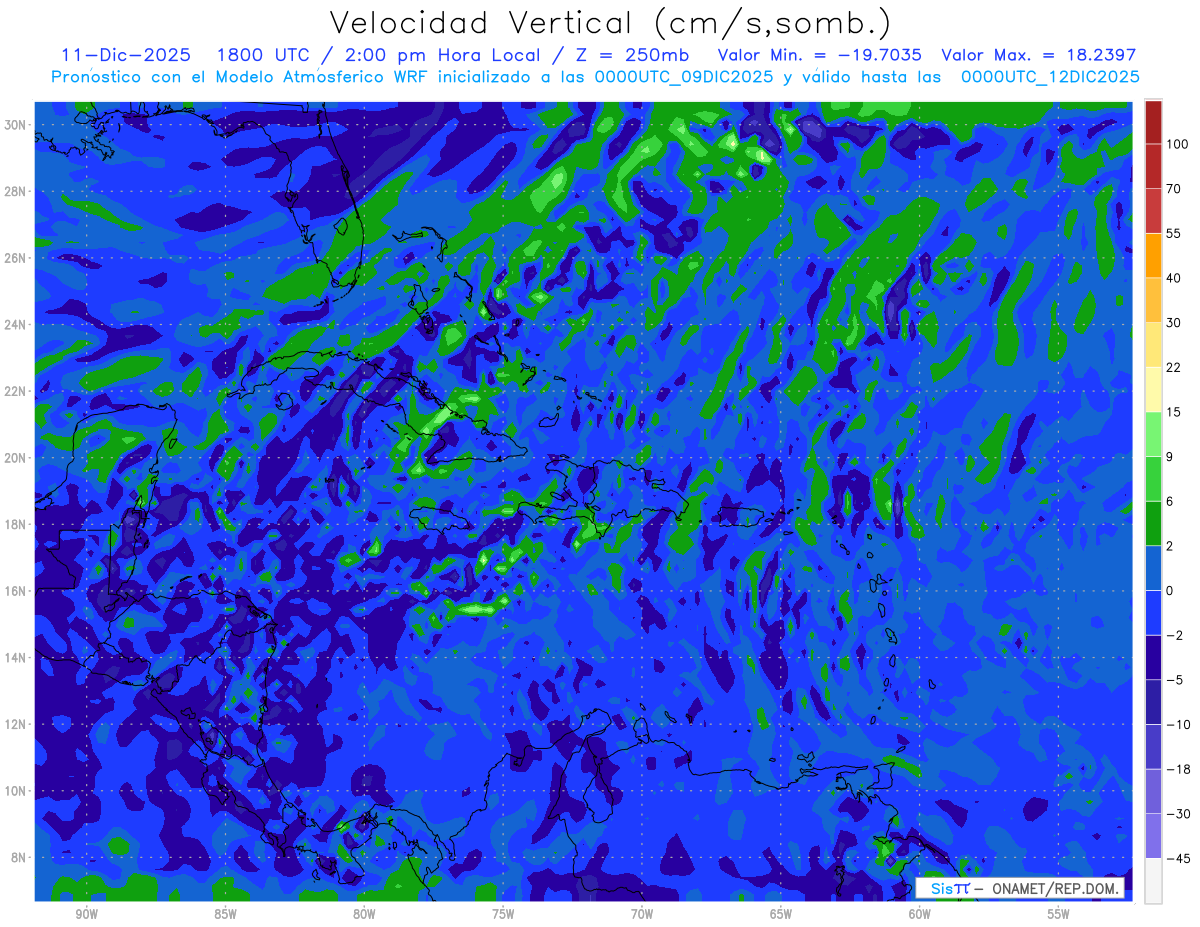Select the white swatch below -45

pos(1153,880)
